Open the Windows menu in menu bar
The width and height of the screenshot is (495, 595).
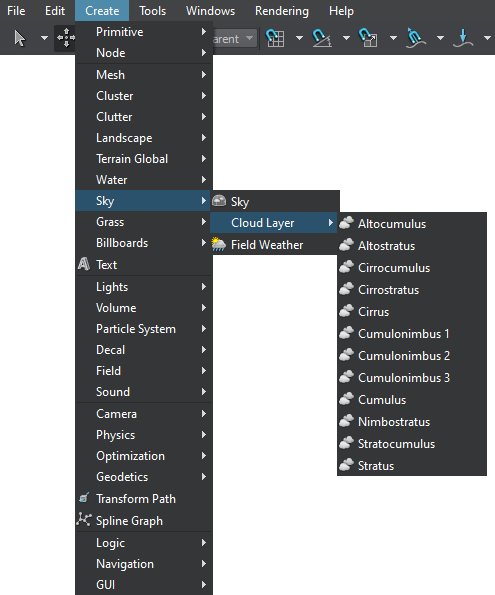210,11
